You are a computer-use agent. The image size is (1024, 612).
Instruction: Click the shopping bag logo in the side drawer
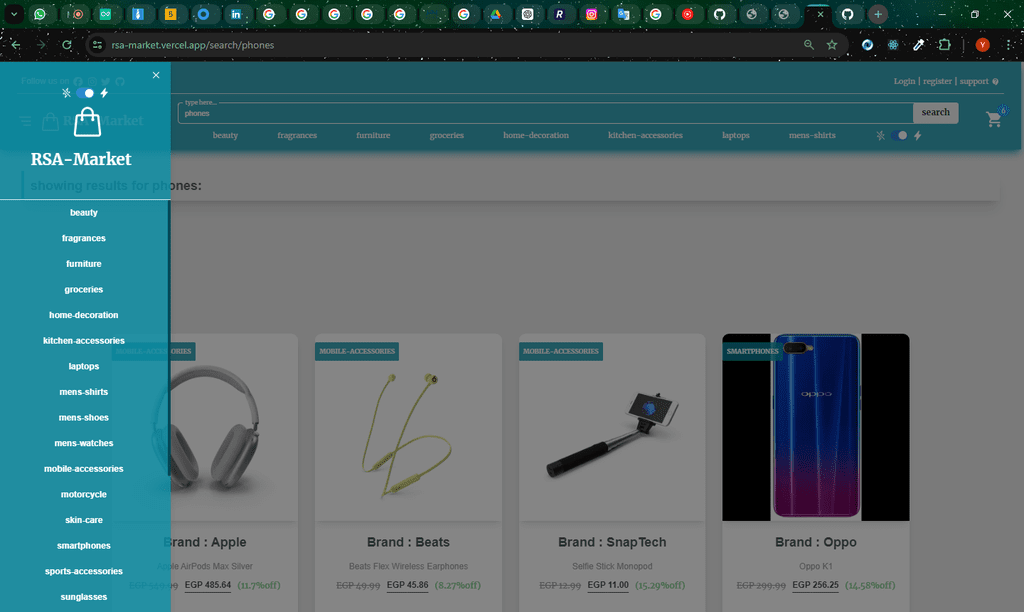(x=87, y=122)
